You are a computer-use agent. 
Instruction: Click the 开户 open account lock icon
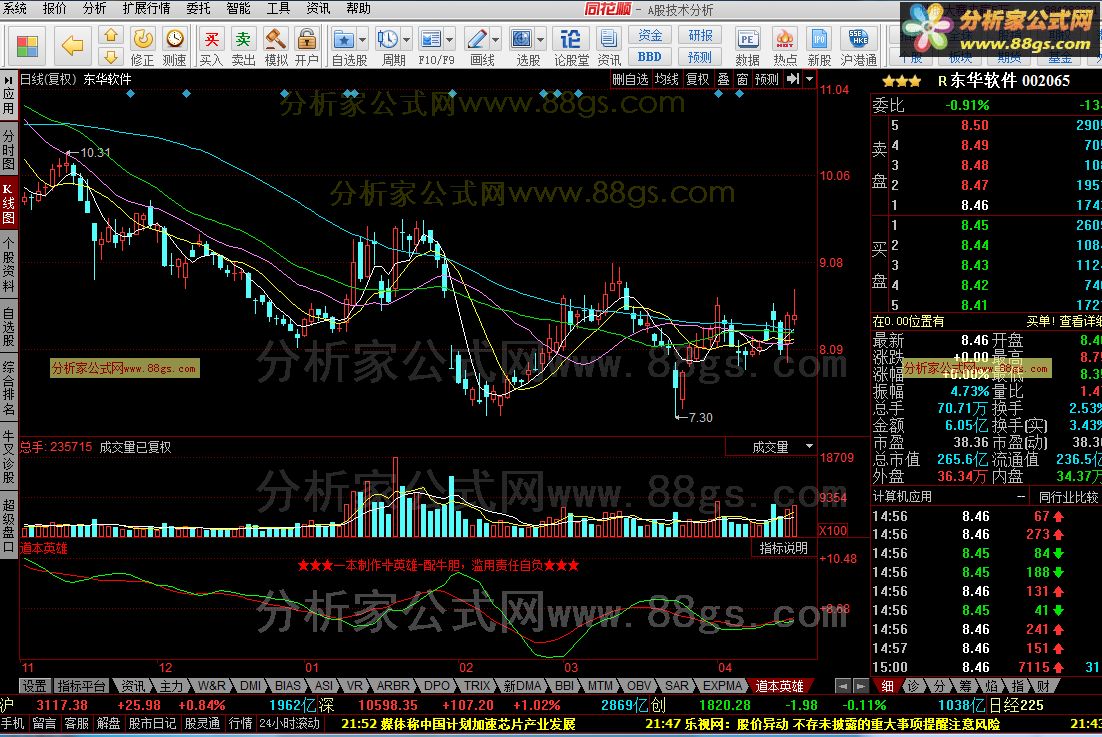click(306, 46)
